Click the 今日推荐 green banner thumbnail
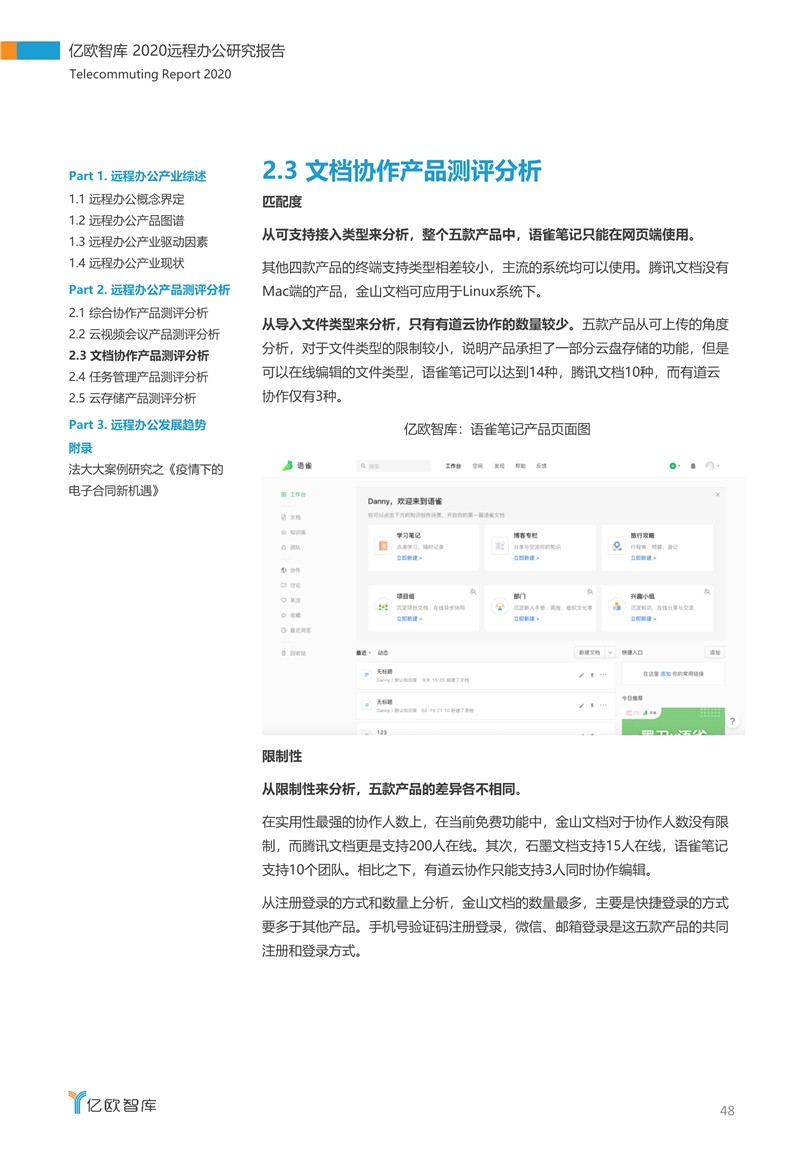800x1155 pixels. pyautogui.click(x=673, y=720)
